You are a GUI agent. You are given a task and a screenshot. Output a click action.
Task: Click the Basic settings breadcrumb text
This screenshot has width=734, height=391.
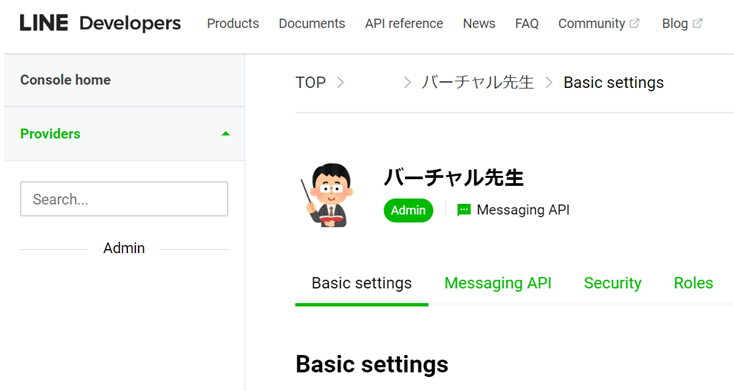pyautogui.click(x=613, y=82)
